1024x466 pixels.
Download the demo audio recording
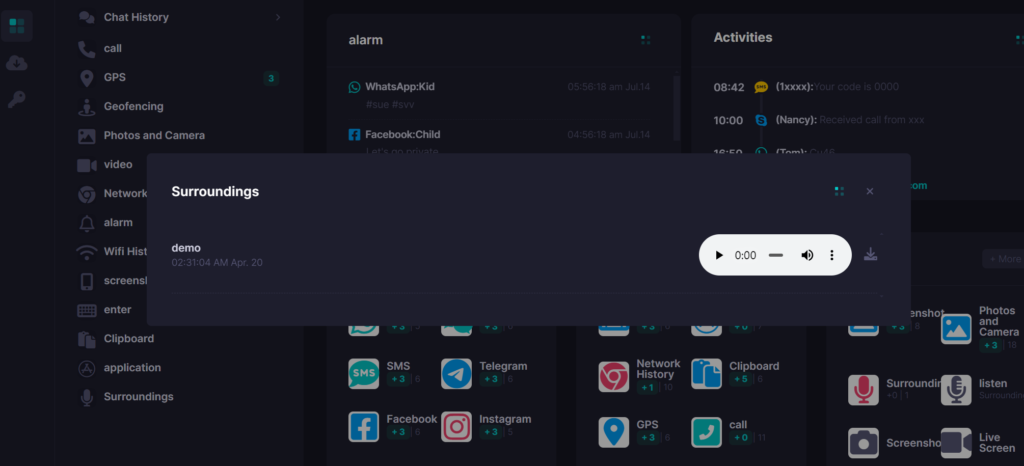pyautogui.click(x=870, y=255)
